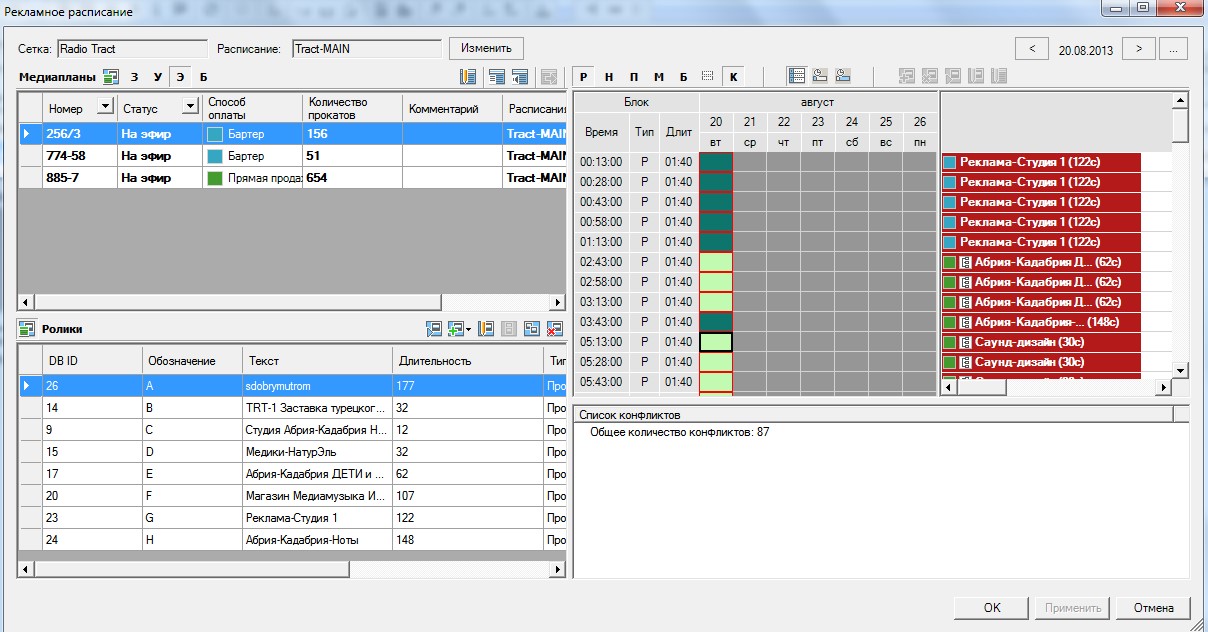Toggle the Э media plan filter
1208x632 pixels.
[x=180, y=77]
